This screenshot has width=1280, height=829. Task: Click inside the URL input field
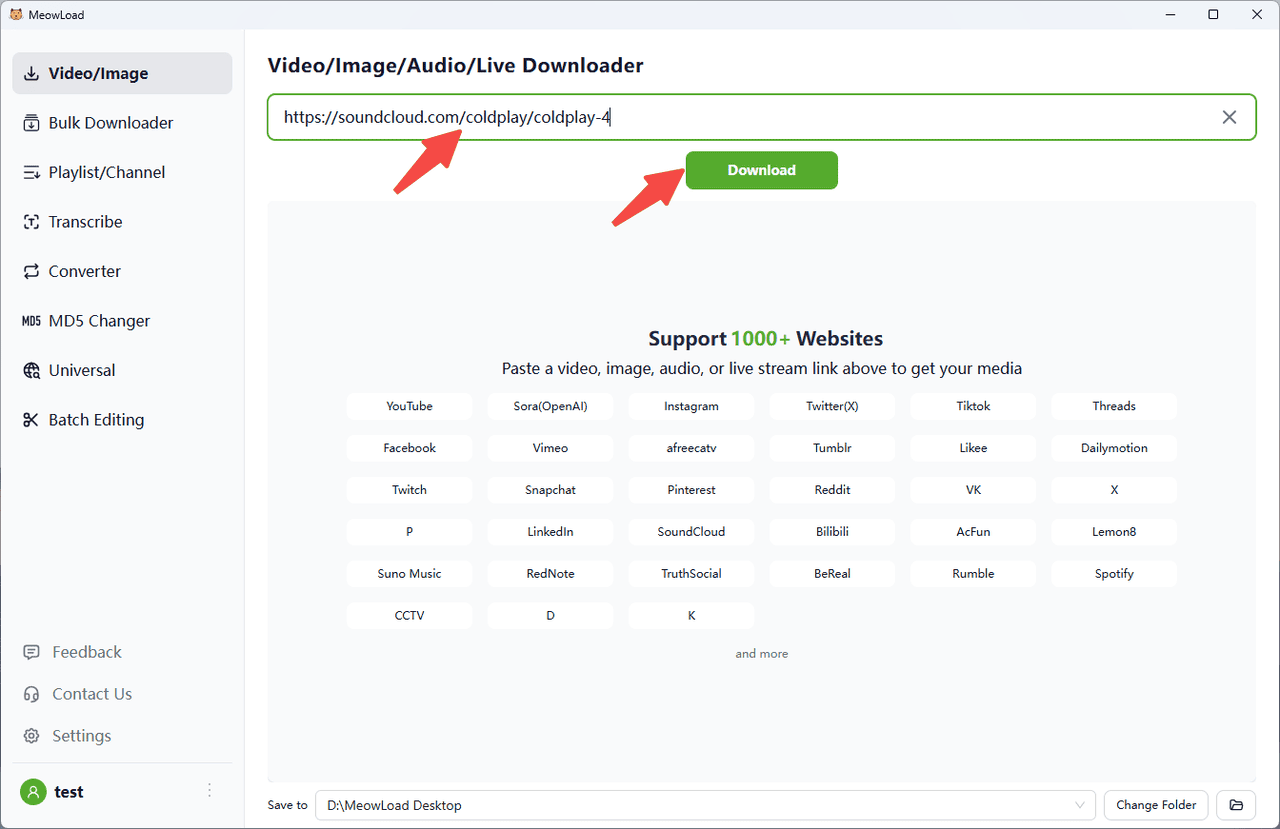(900, 117)
